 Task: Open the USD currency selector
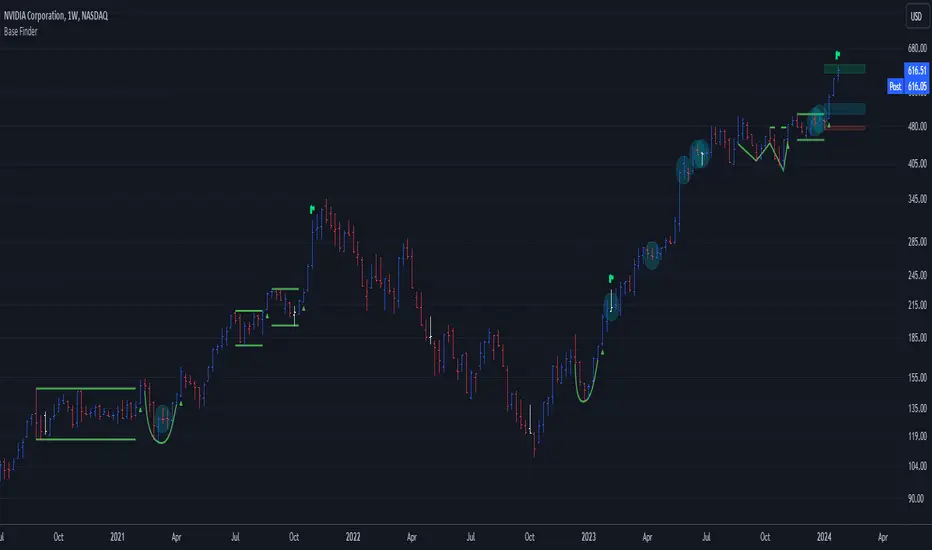pyautogui.click(x=916, y=17)
